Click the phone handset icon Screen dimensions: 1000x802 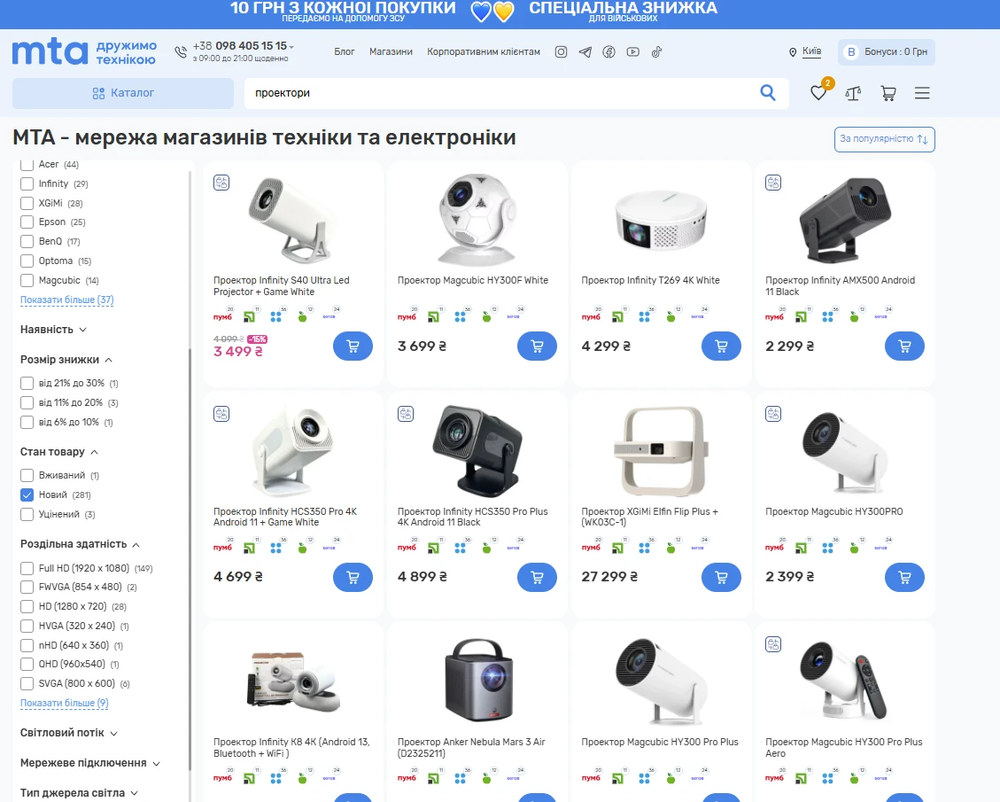181,52
